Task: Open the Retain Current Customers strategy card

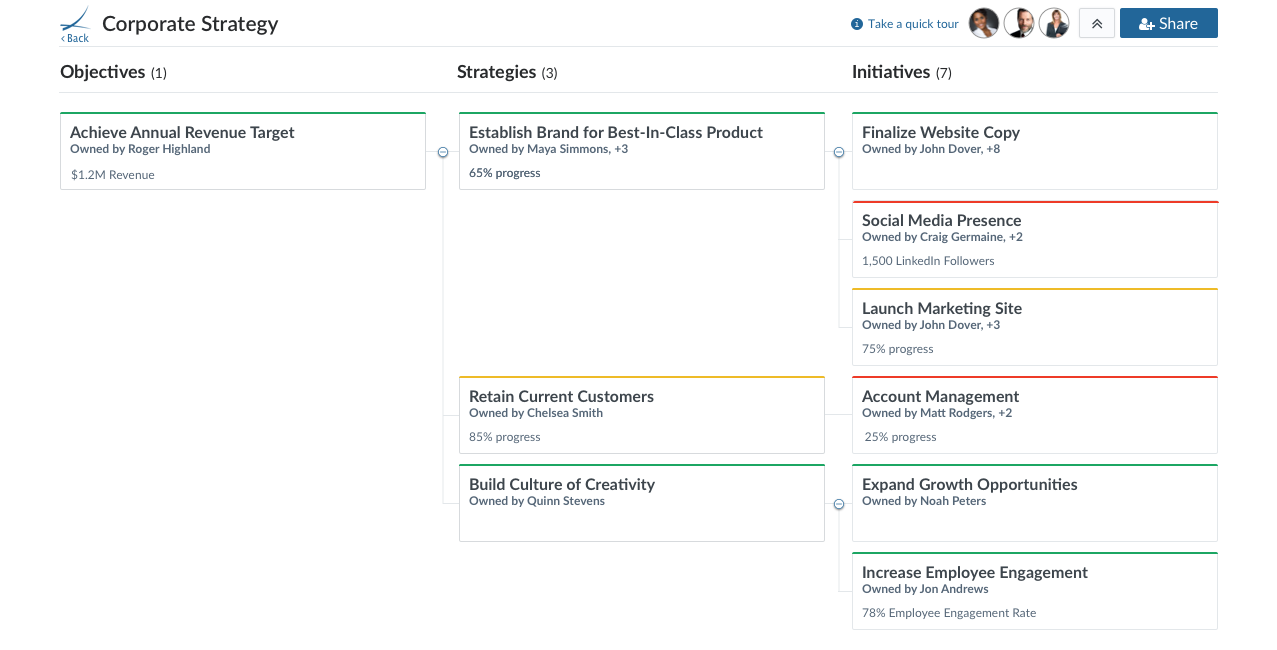Action: pyautogui.click(x=642, y=415)
